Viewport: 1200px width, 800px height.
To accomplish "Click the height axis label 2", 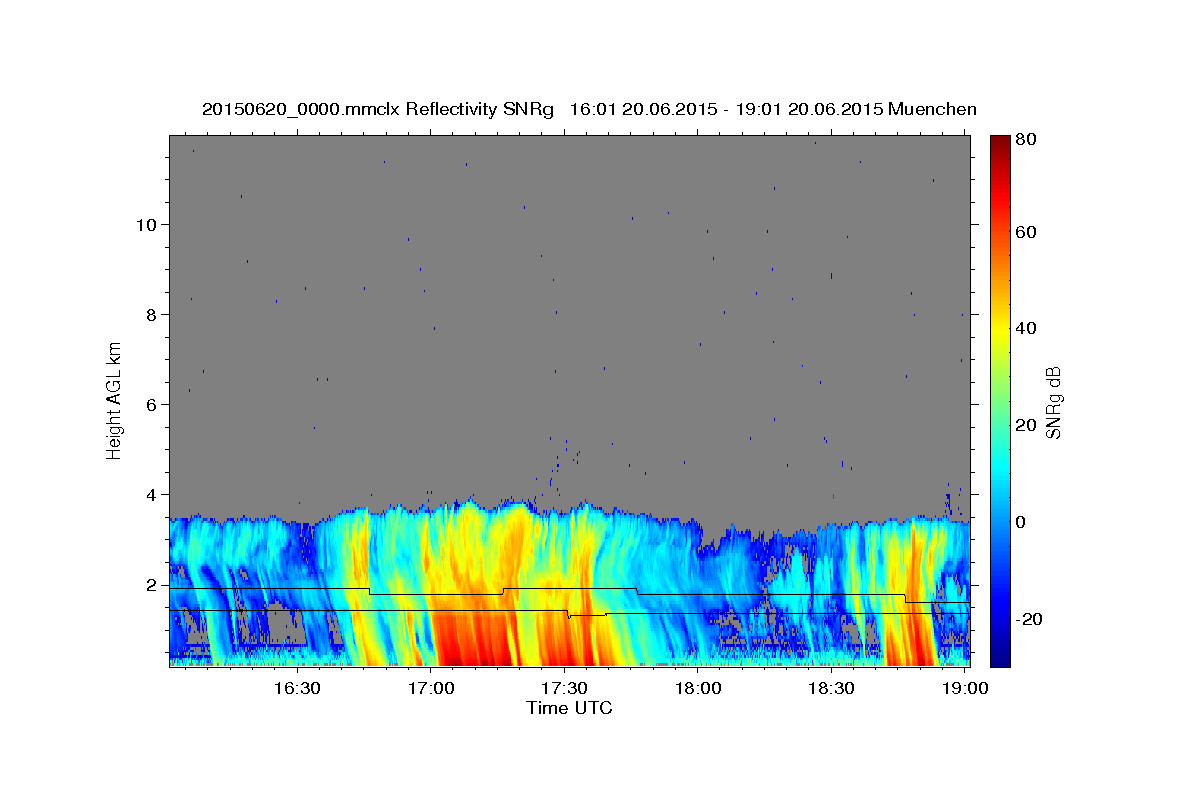I will (x=152, y=584).
